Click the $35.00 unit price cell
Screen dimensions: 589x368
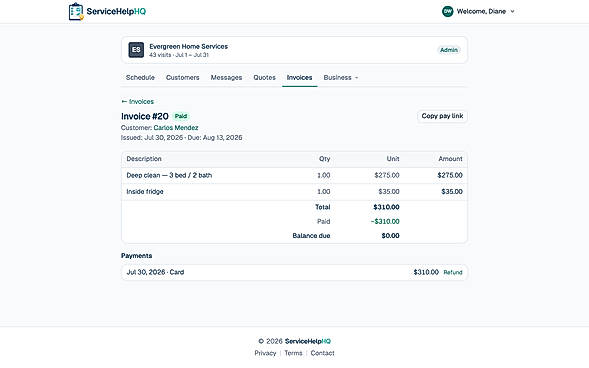pyautogui.click(x=389, y=192)
